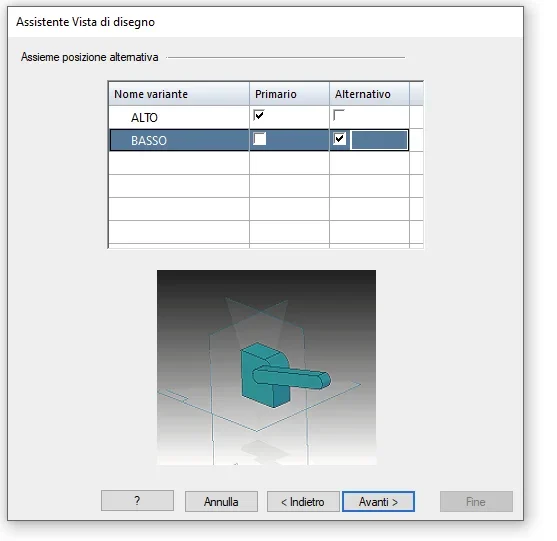Image resolution: width=557 pixels, height=541 pixels.
Task: Click the disabled Fine button
Action: click(476, 502)
